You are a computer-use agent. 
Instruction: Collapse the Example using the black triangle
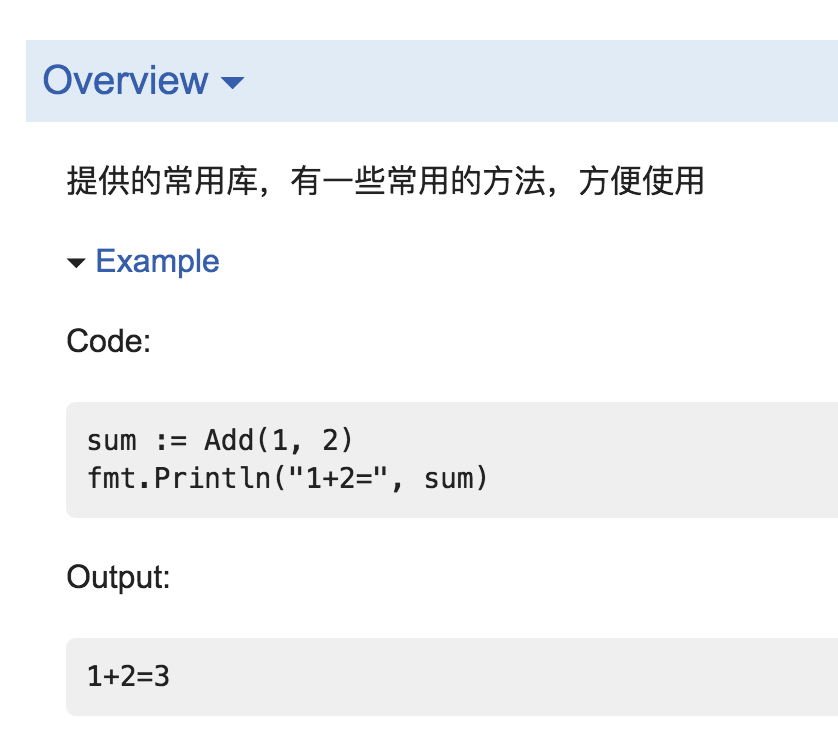(76, 262)
